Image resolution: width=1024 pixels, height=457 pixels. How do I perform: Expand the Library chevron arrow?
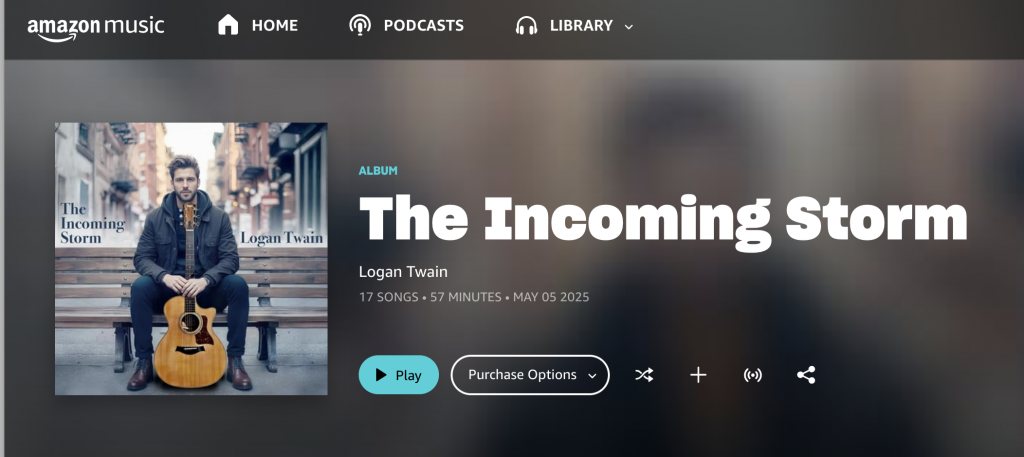tap(629, 27)
